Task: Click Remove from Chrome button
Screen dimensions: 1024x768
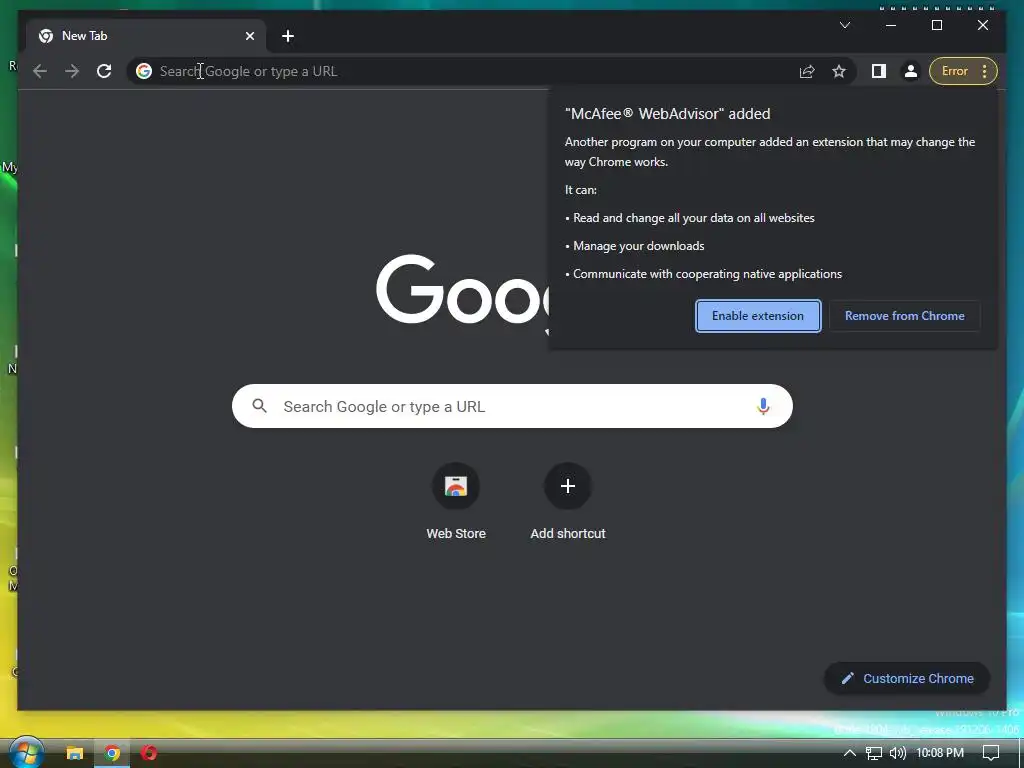Action: click(904, 316)
